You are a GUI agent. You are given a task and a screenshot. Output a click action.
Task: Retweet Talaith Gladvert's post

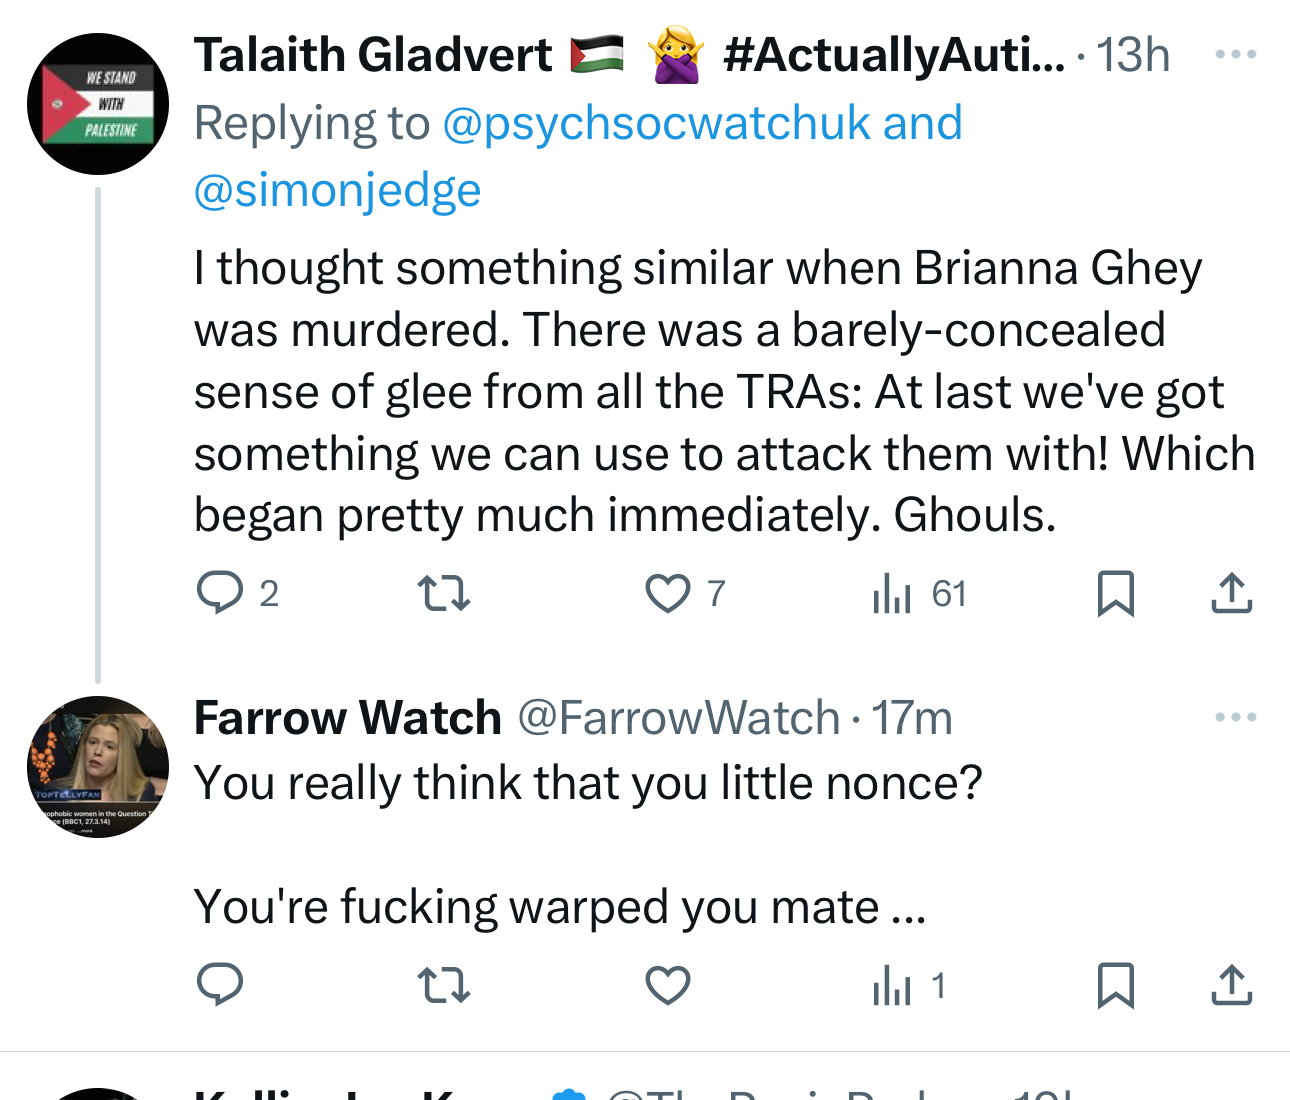443,593
